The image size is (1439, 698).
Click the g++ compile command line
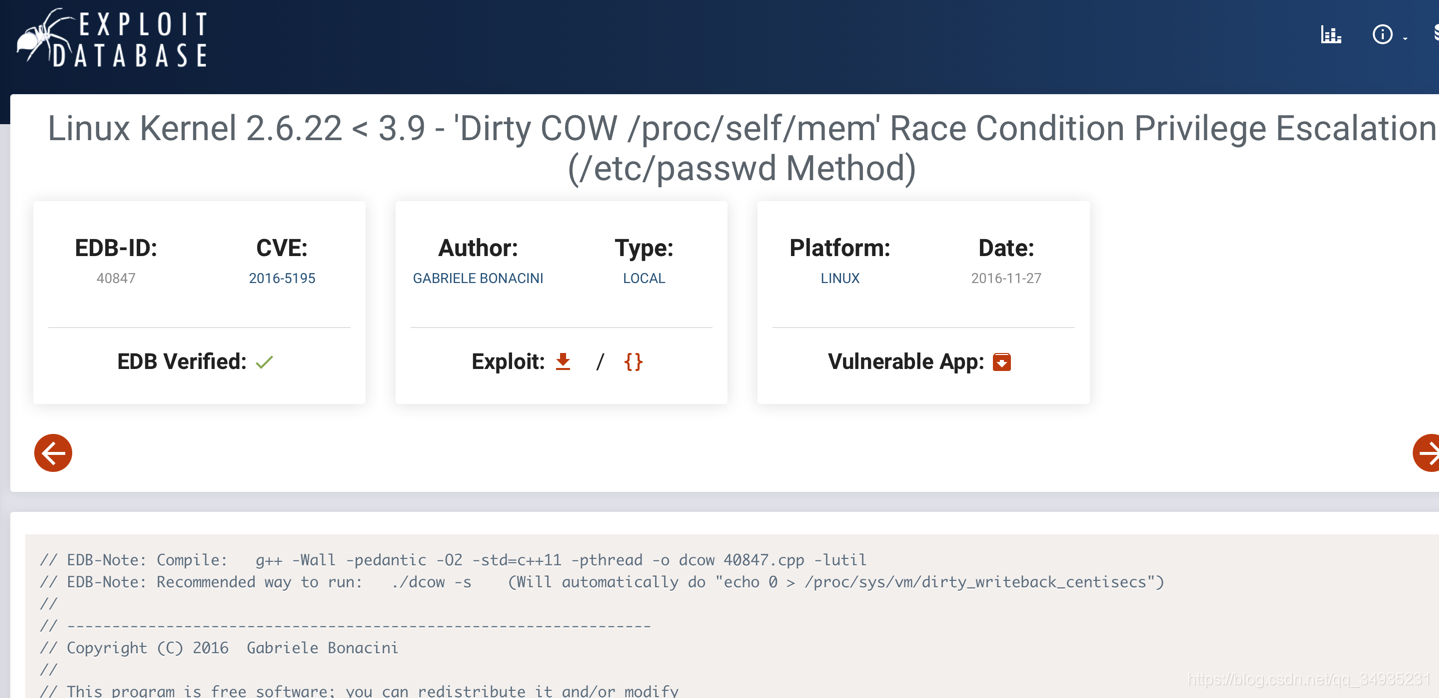(453, 560)
